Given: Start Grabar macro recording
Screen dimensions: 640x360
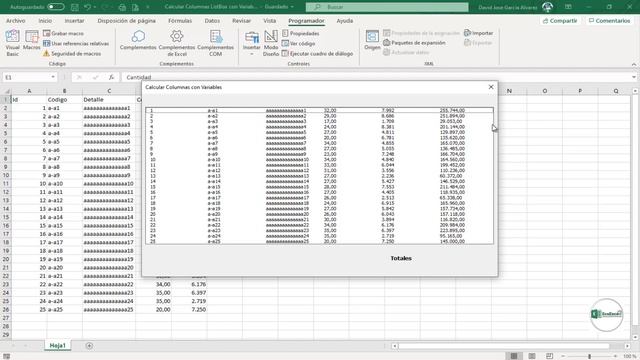Looking at the screenshot, I should [63, 33].
